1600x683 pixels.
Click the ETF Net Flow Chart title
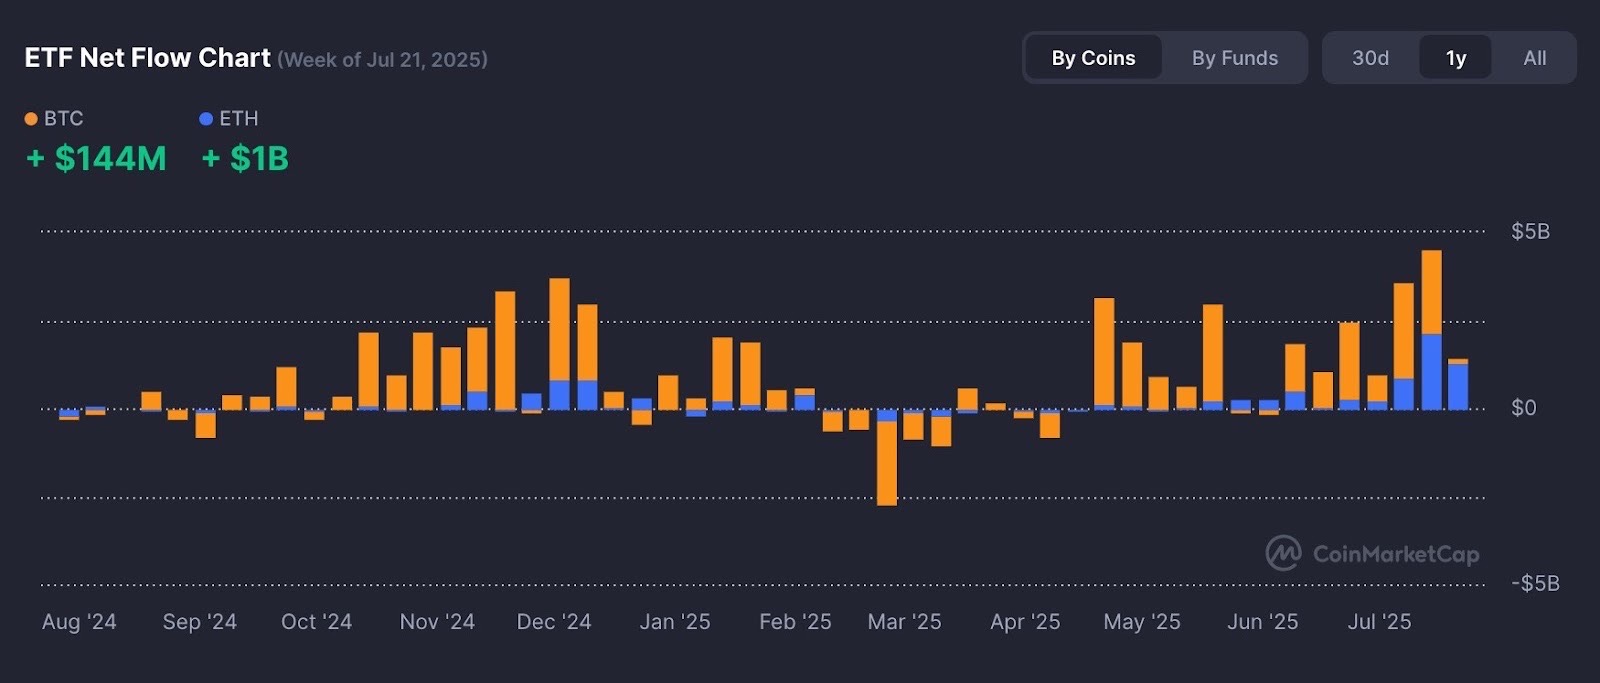tap(147, 58)
